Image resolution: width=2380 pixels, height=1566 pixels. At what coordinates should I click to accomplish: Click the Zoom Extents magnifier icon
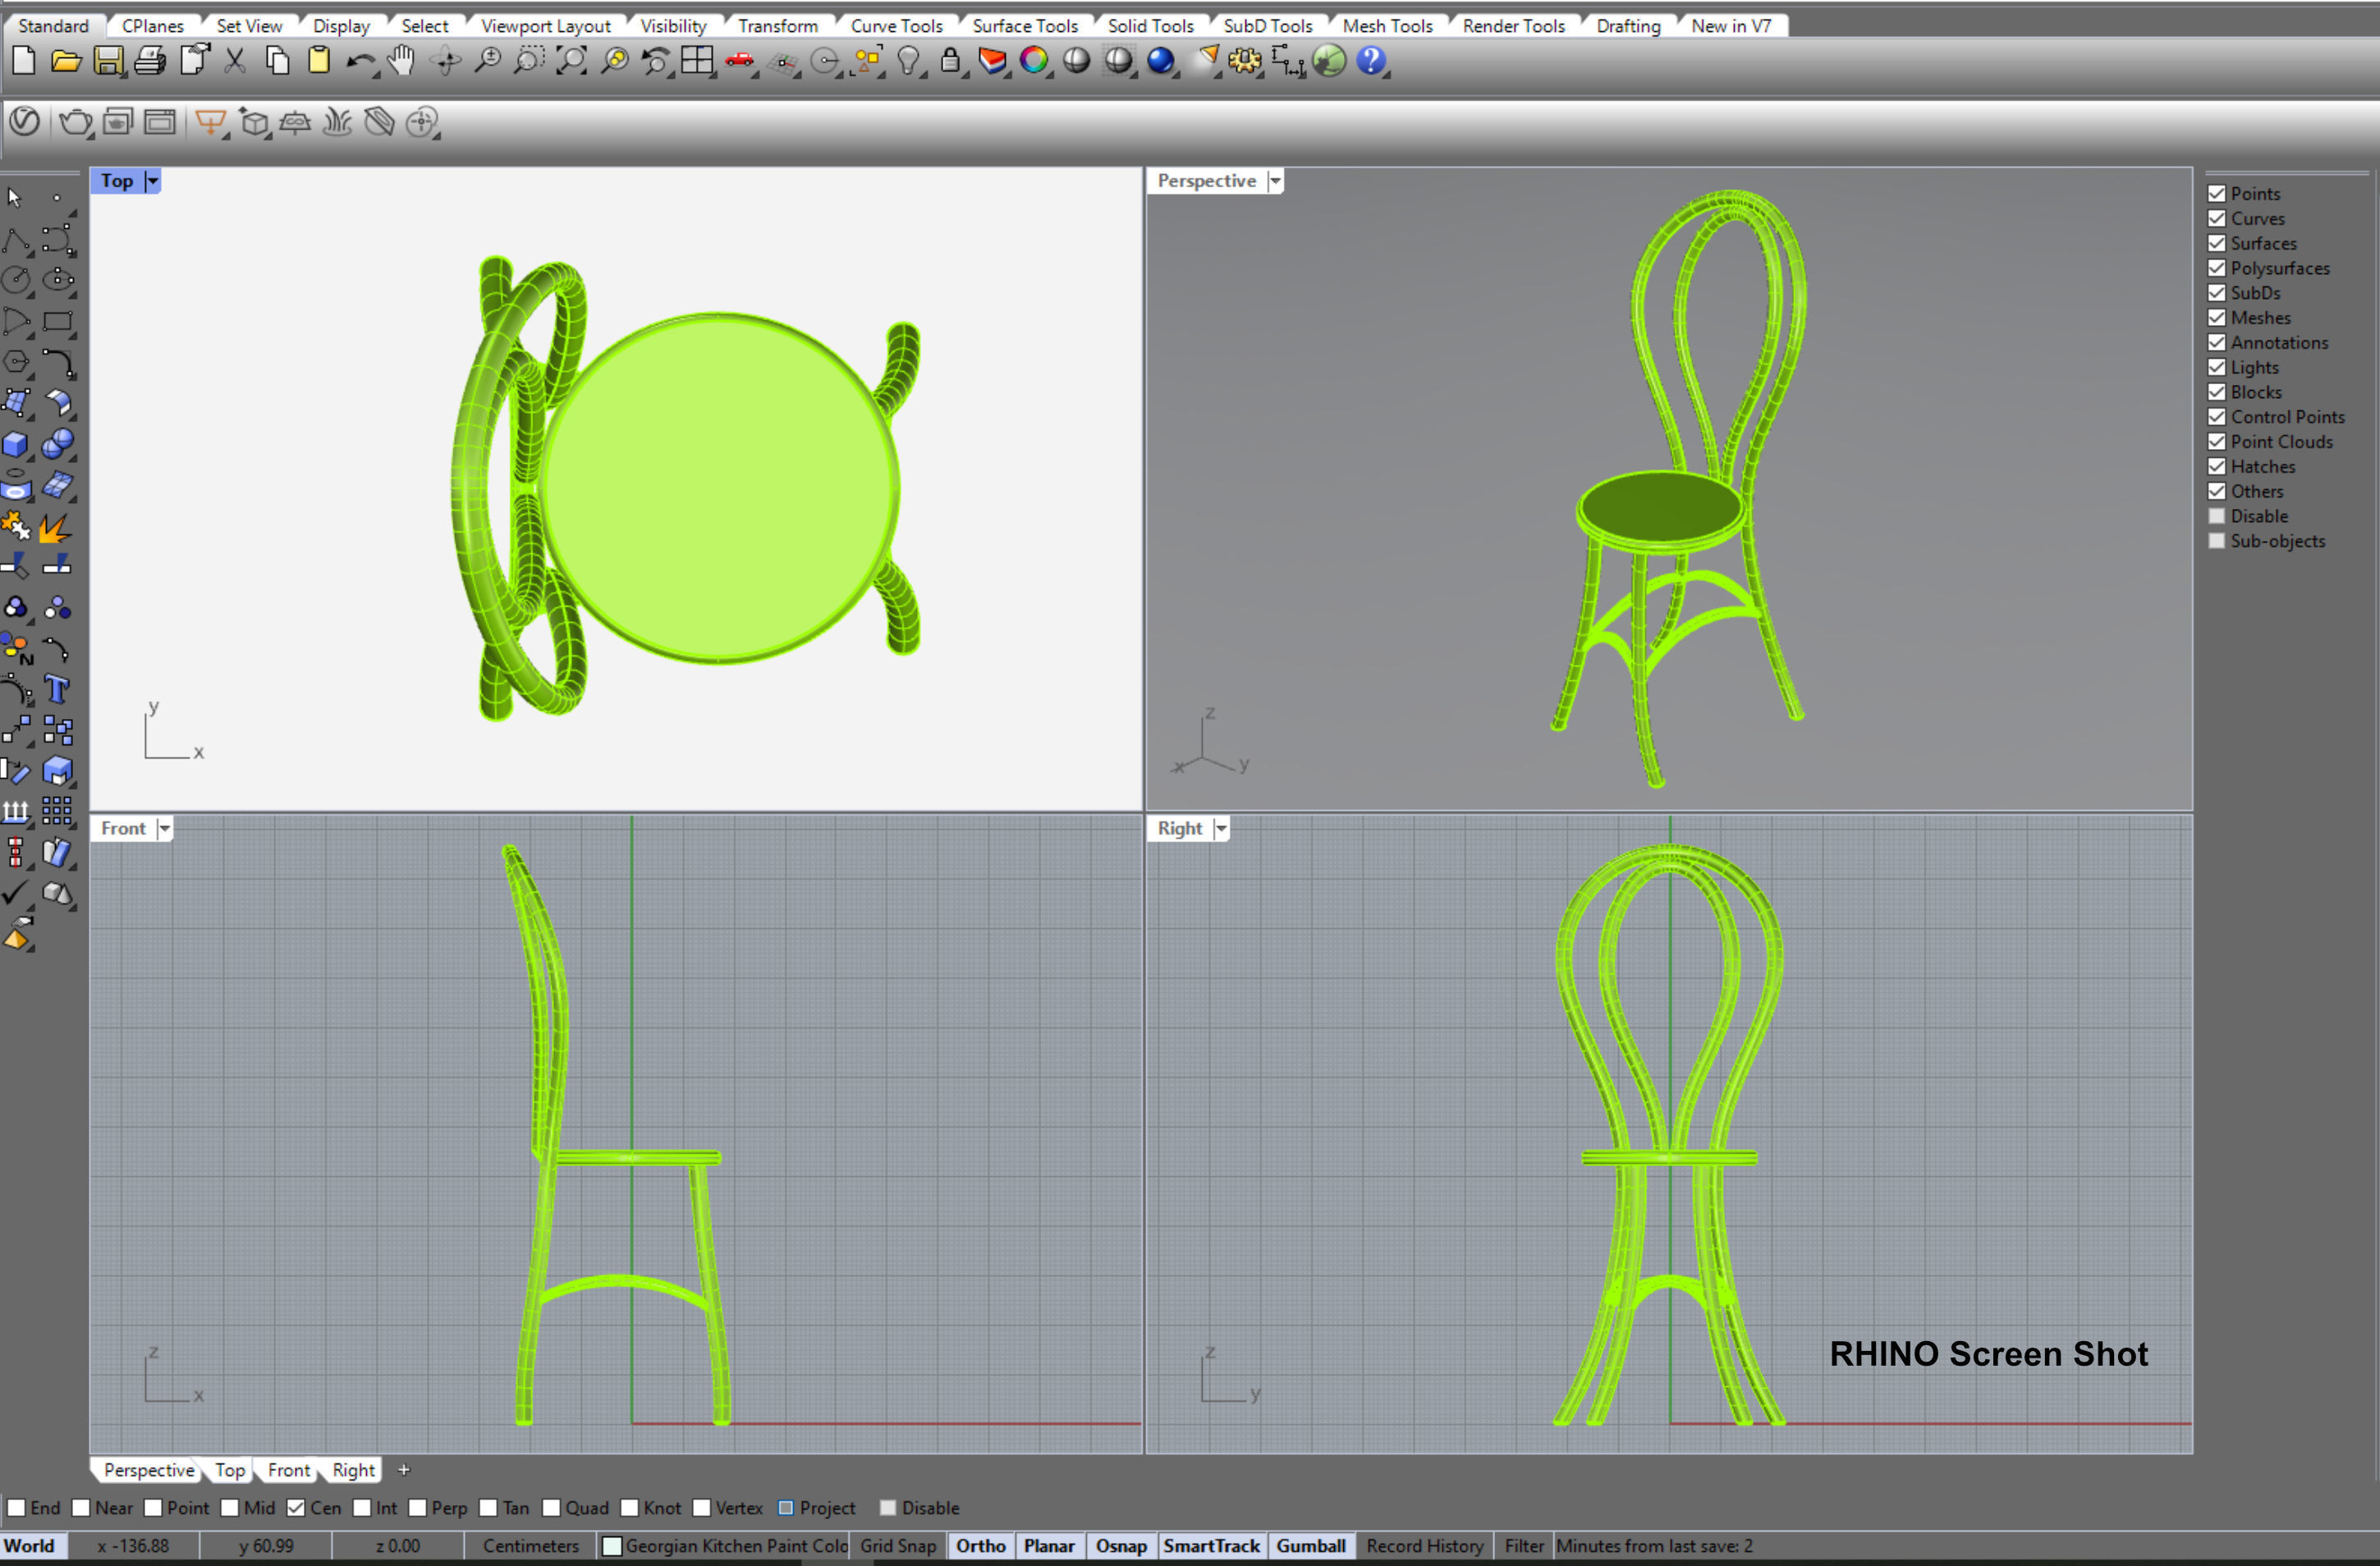click(571, 61)
